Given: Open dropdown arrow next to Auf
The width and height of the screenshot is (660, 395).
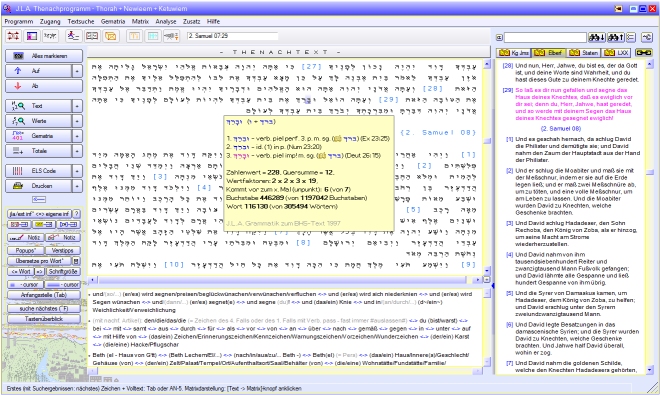Looking at the screenshot, I should (77, 71).
